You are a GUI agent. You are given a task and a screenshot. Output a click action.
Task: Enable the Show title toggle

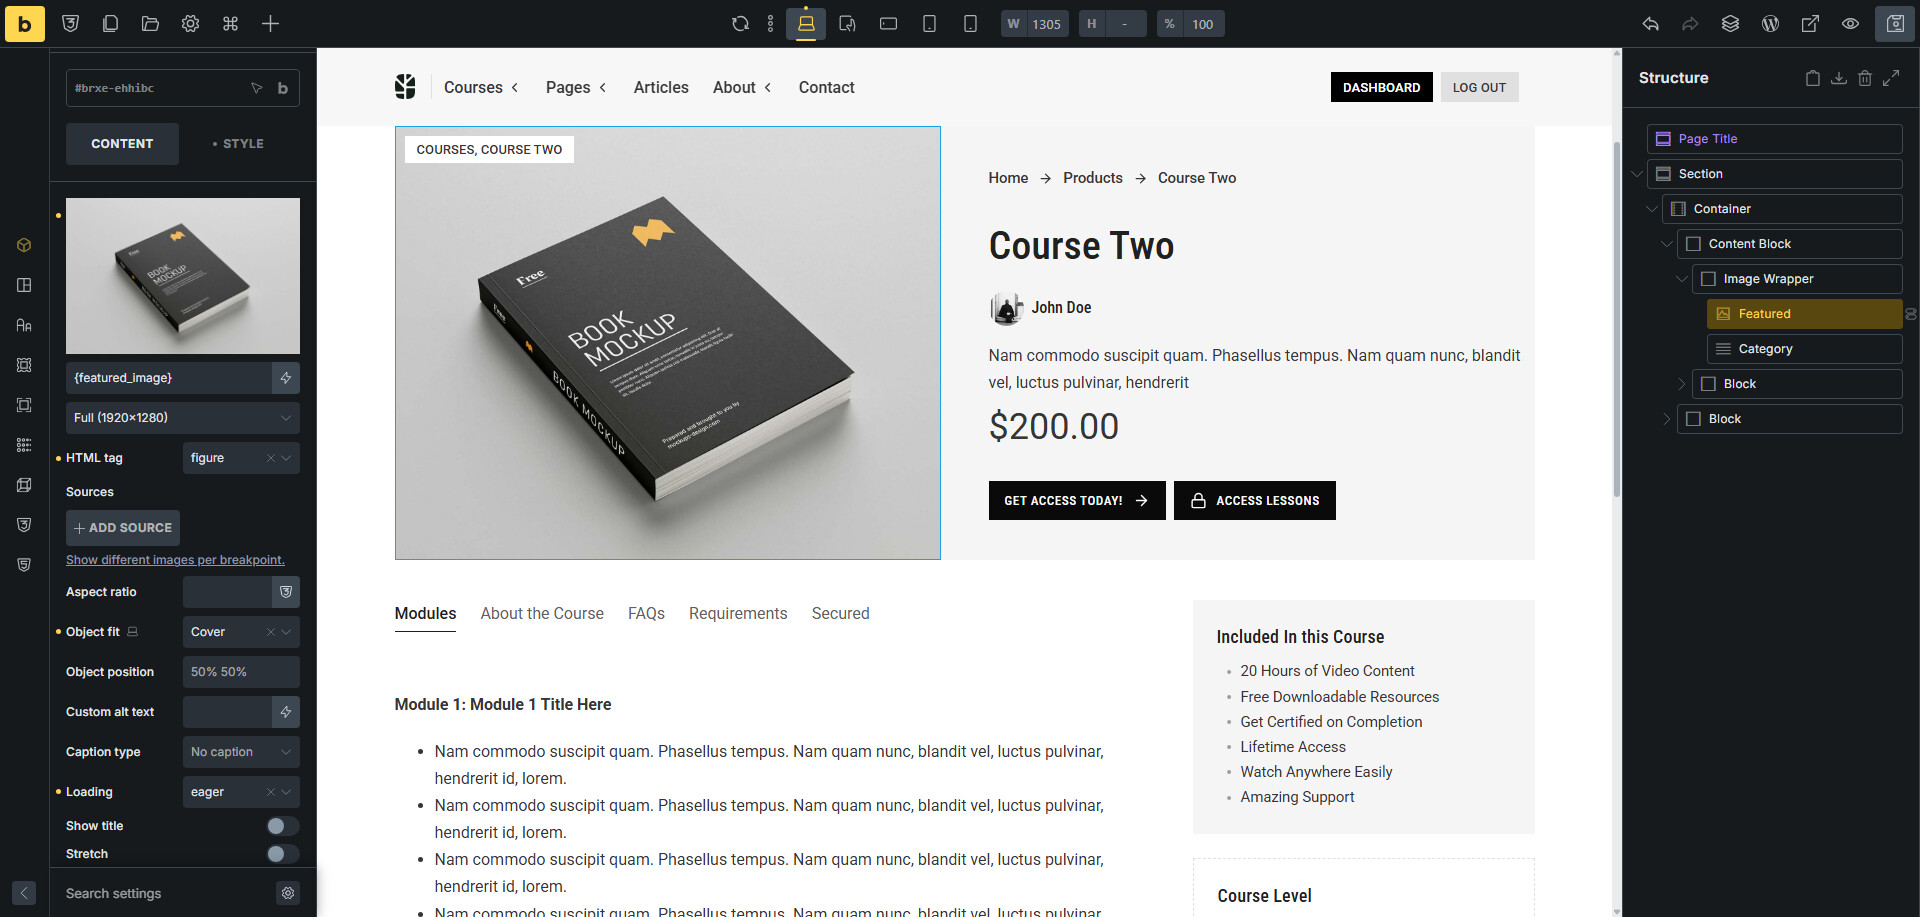pyautogui.click(x=282, y=826)
